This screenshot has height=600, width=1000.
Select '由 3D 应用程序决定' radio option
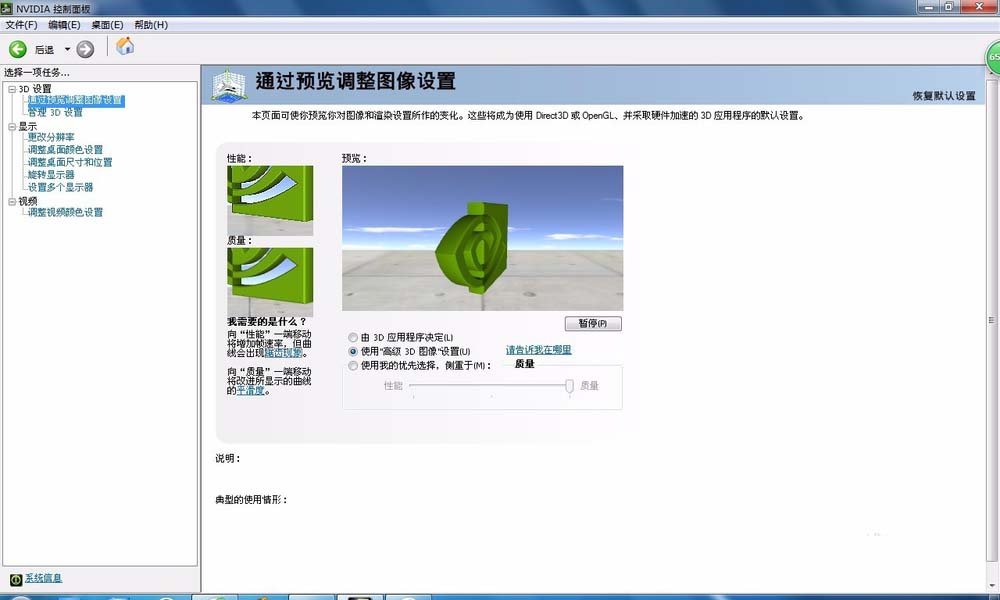click(x=353, y=337)
